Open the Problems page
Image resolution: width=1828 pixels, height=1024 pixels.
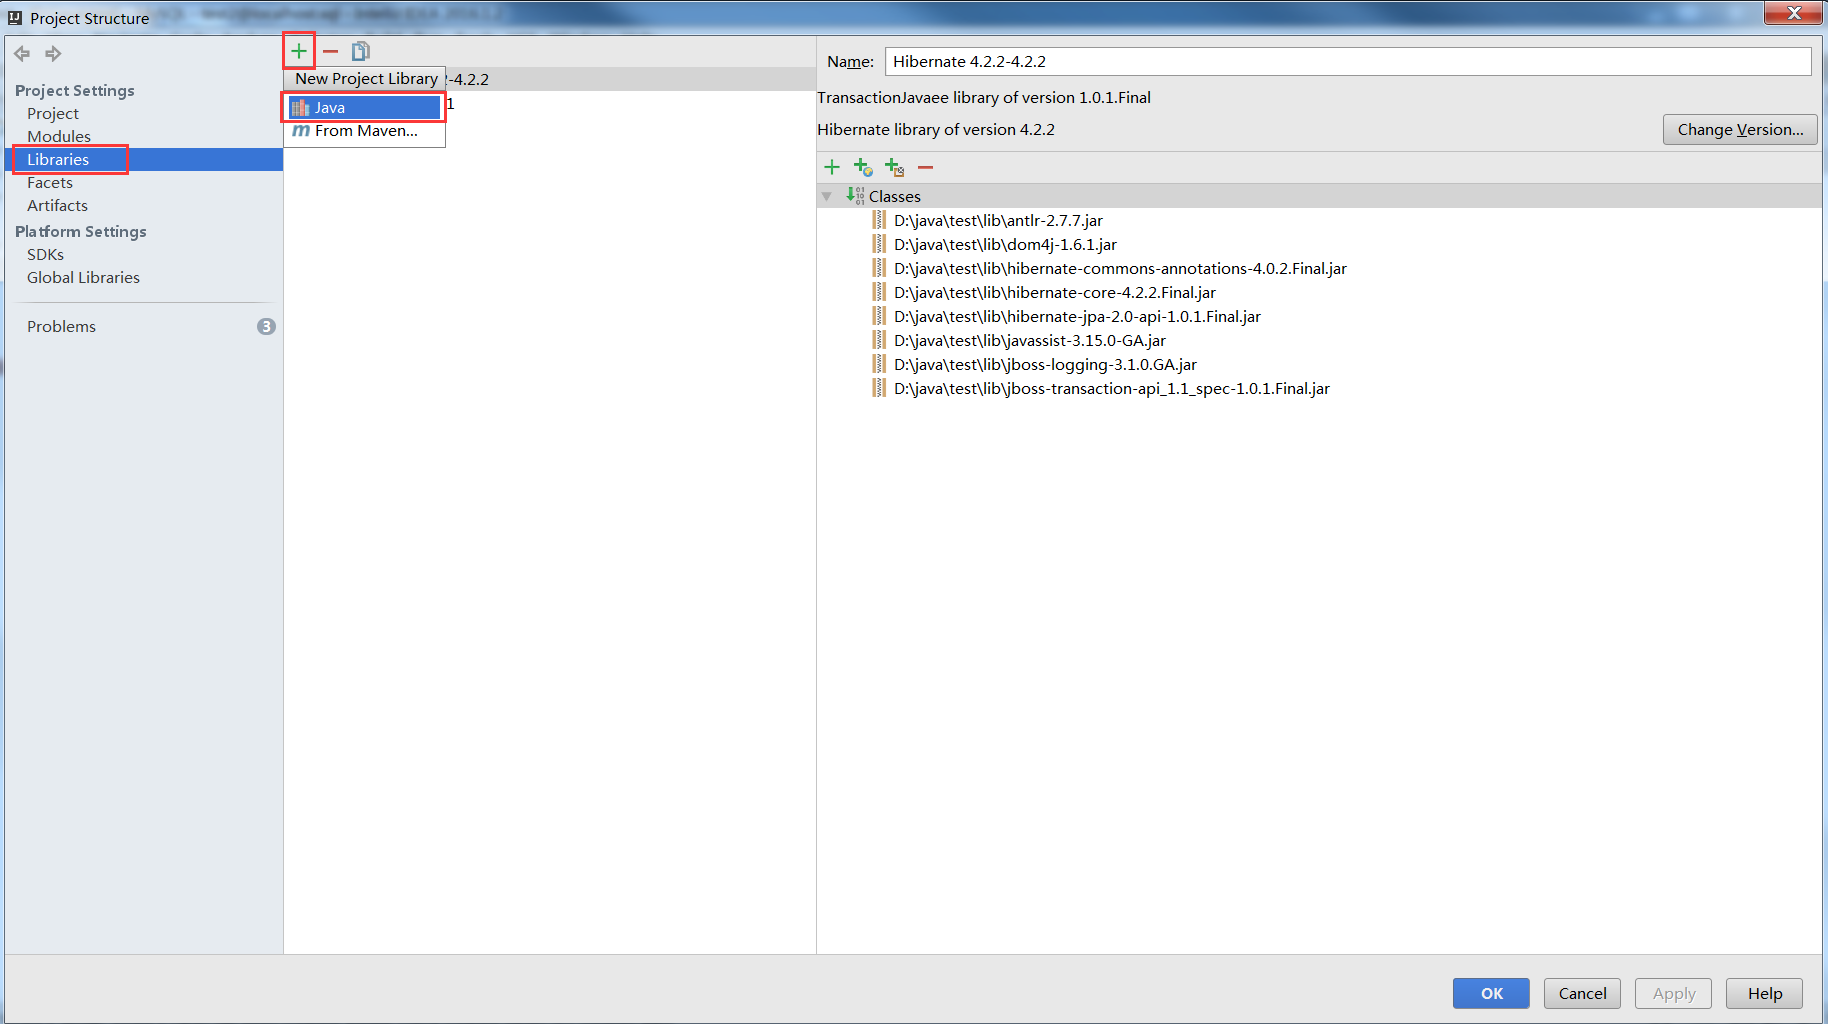61,326
